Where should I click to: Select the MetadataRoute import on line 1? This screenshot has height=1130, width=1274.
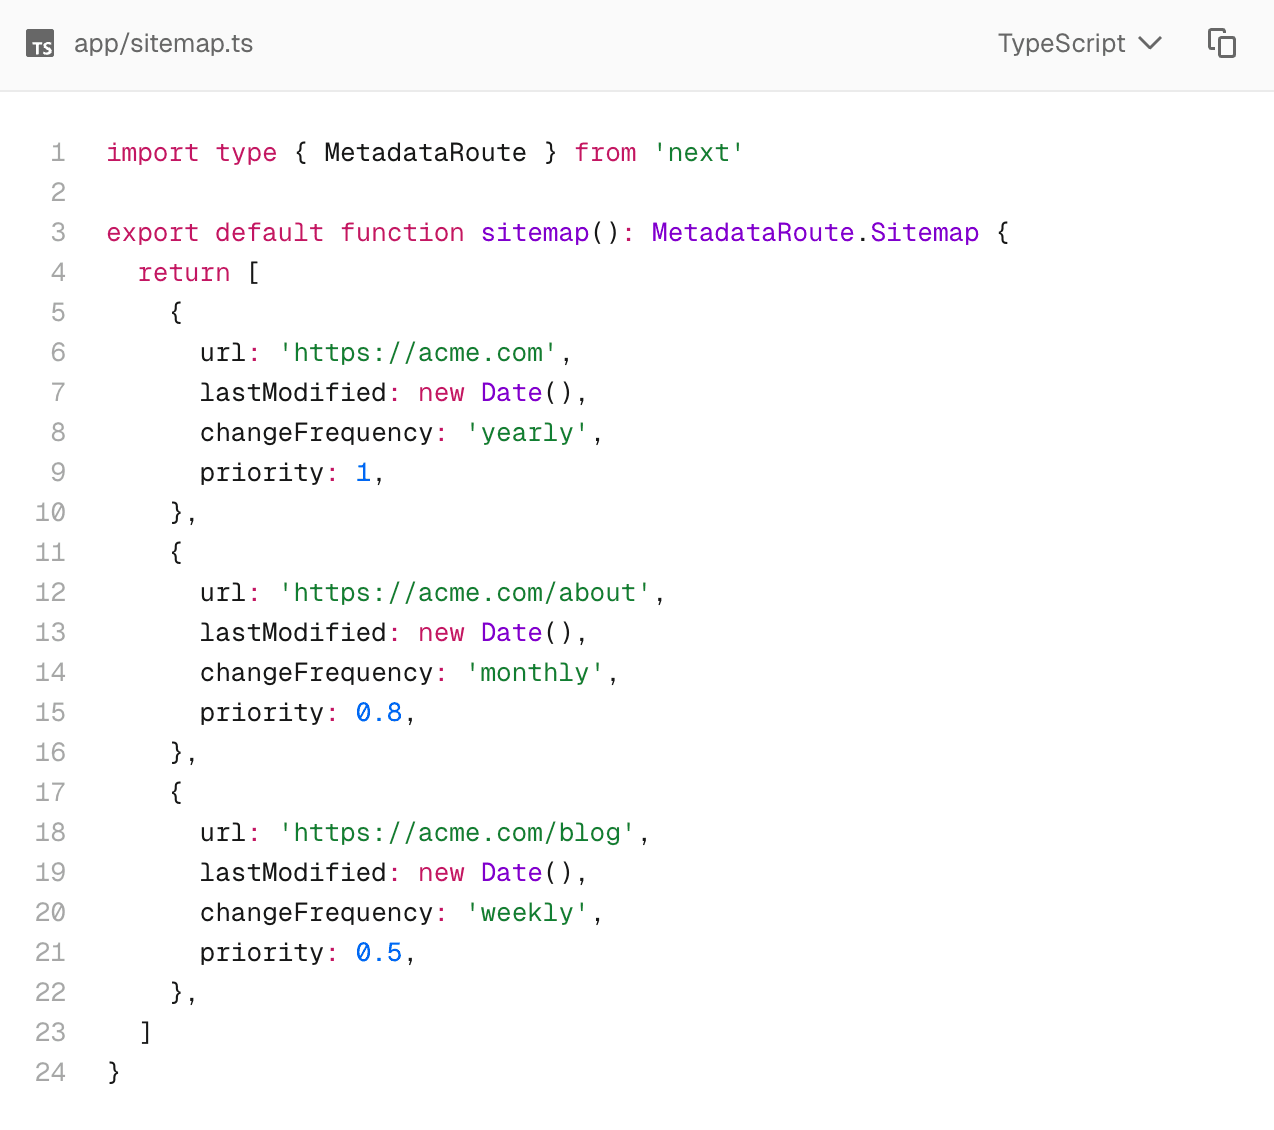pyautogui.click(x=425, y=152)
